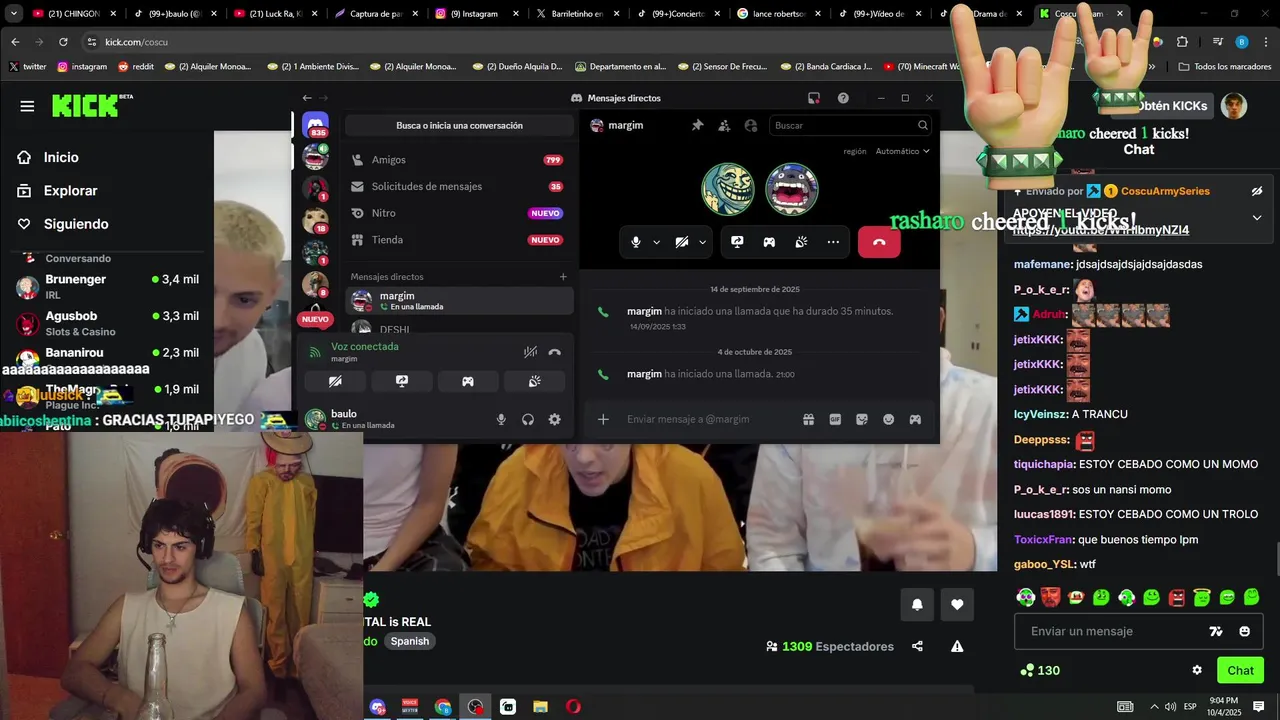The height and width of the screenshot is (720, 1280).
Task: Open the twitter bookmark
Action: coord(27,67)
